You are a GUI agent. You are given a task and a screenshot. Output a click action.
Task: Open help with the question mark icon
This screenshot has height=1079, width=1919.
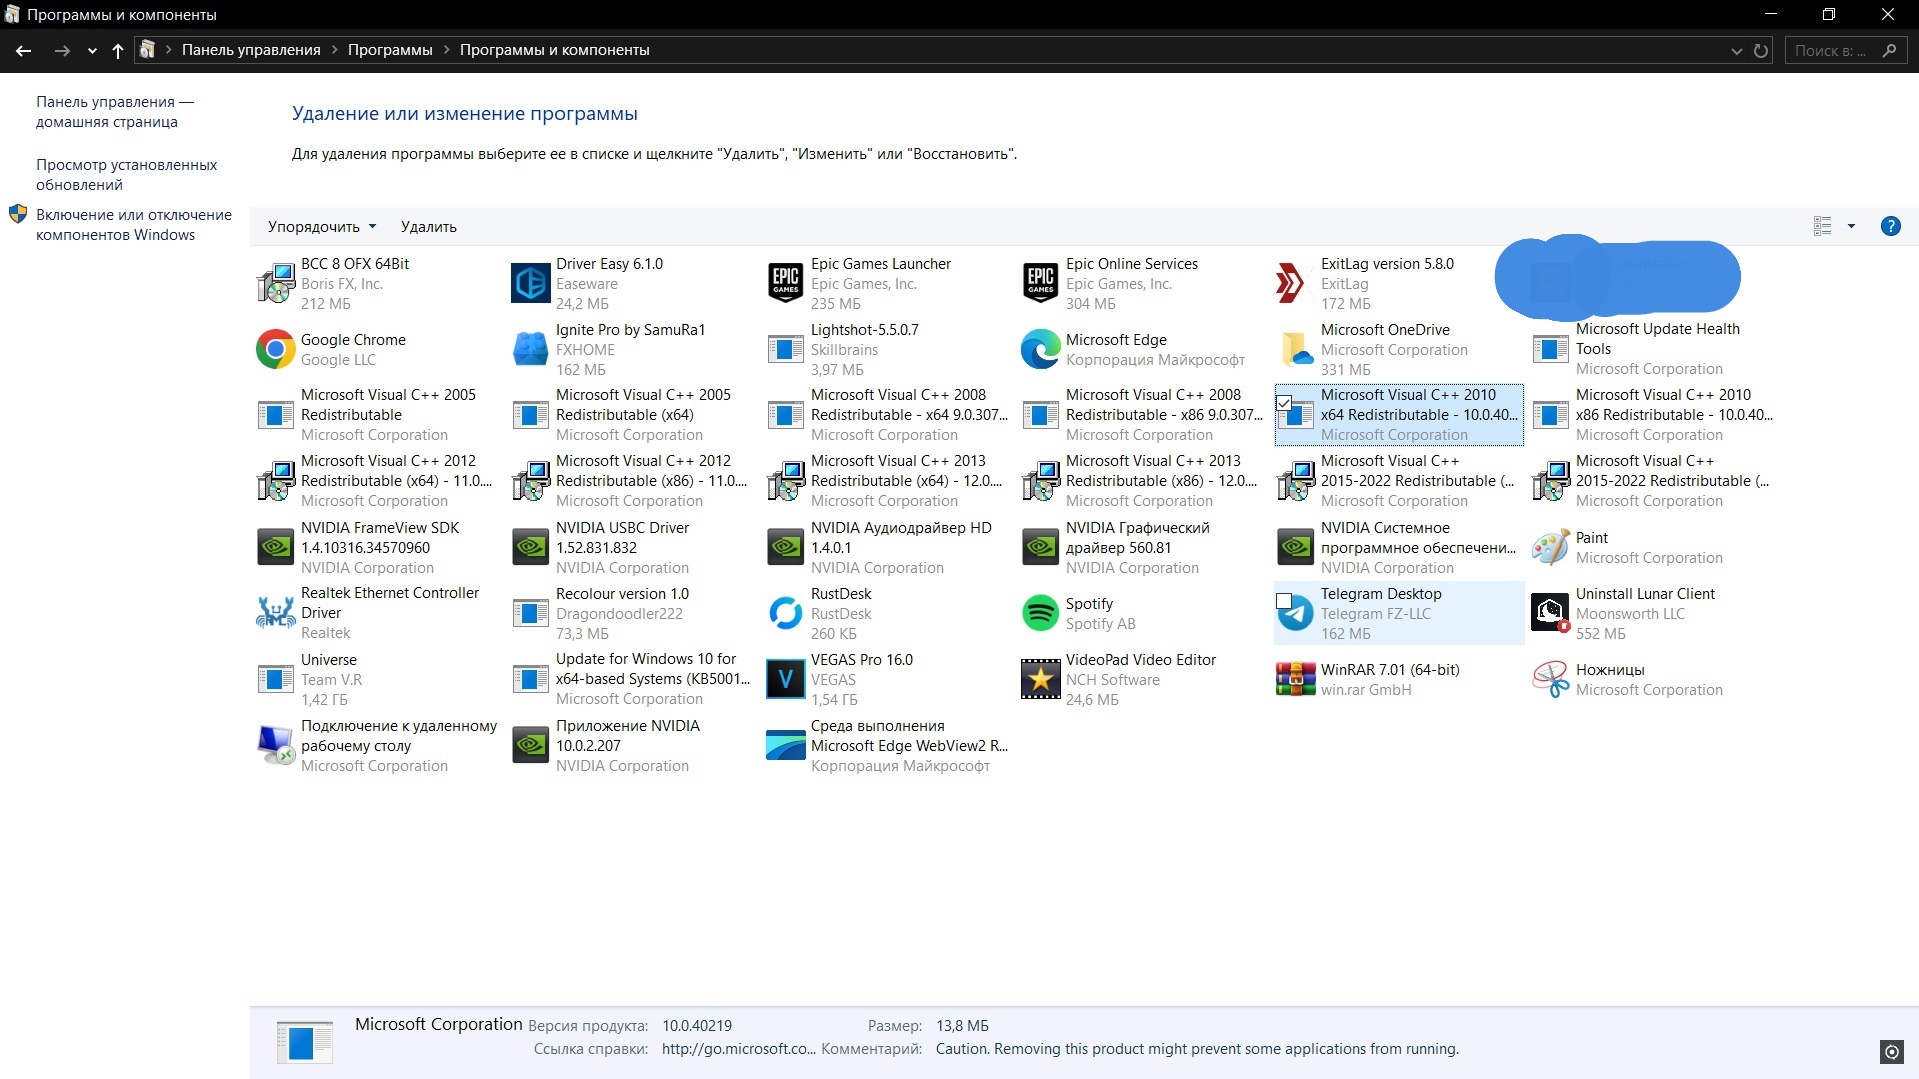point(1890,226)
